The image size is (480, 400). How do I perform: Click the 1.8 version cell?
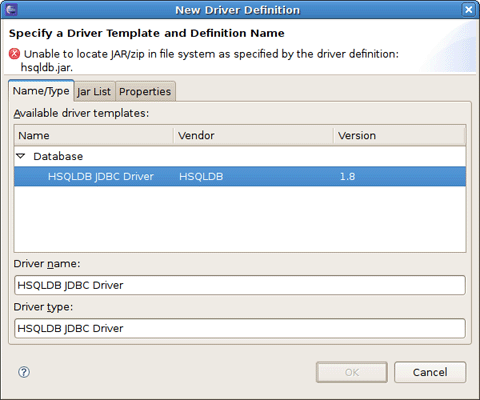click(347, 176)
